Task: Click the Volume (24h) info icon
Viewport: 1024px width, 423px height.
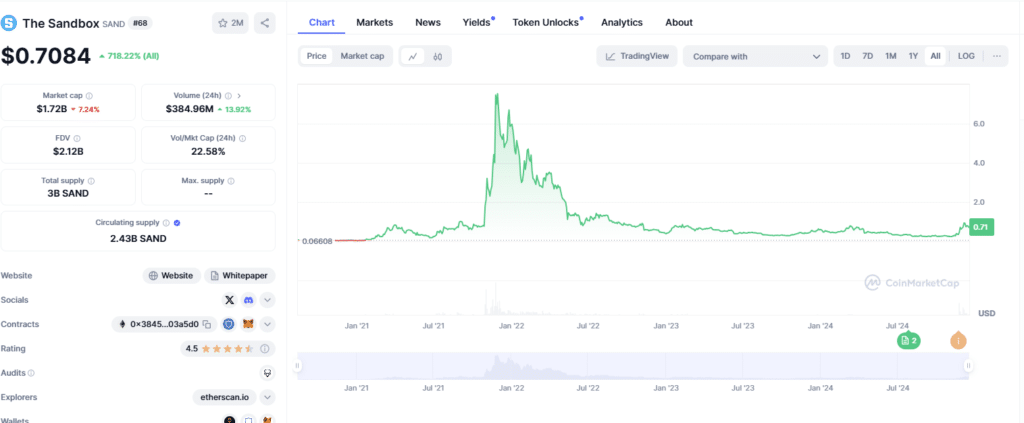Action: (x=228, y=95)
